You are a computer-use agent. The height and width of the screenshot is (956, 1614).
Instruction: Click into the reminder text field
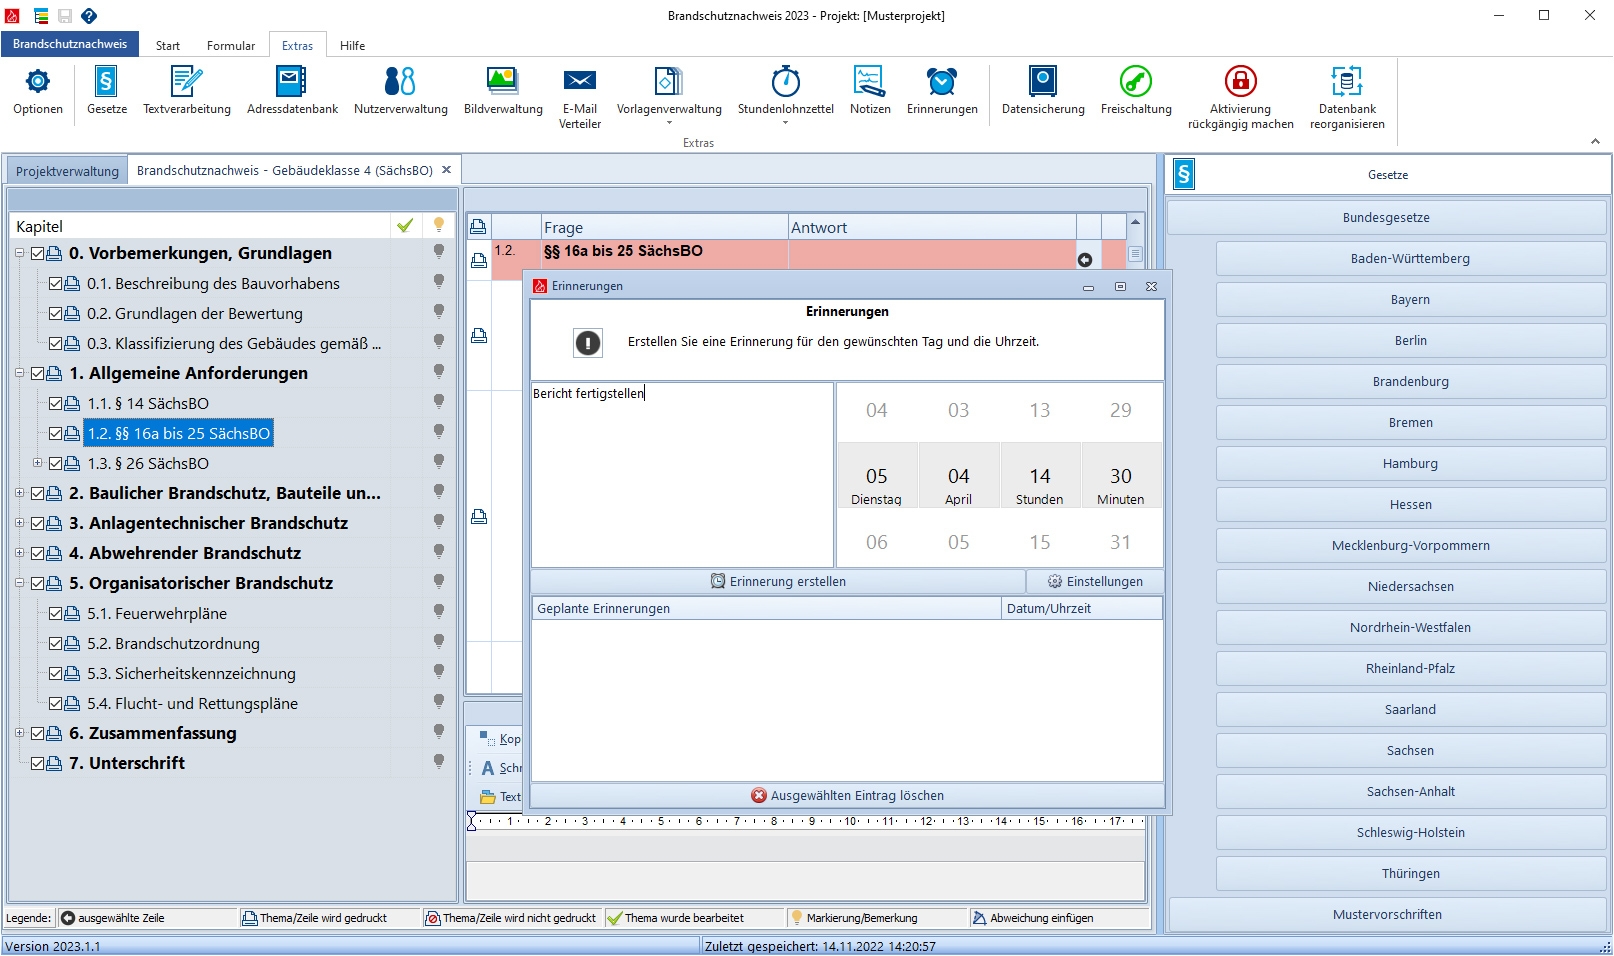[682, 475]
